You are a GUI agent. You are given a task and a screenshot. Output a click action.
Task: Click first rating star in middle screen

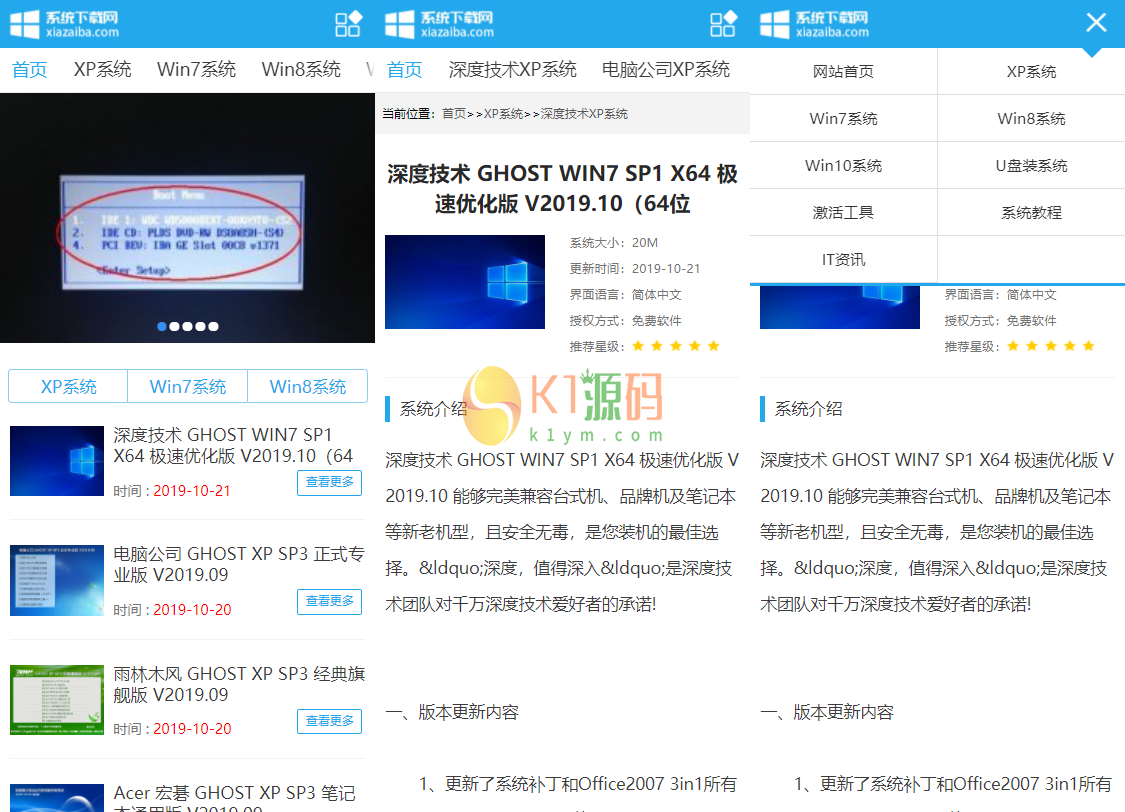(x=638, y=346)
